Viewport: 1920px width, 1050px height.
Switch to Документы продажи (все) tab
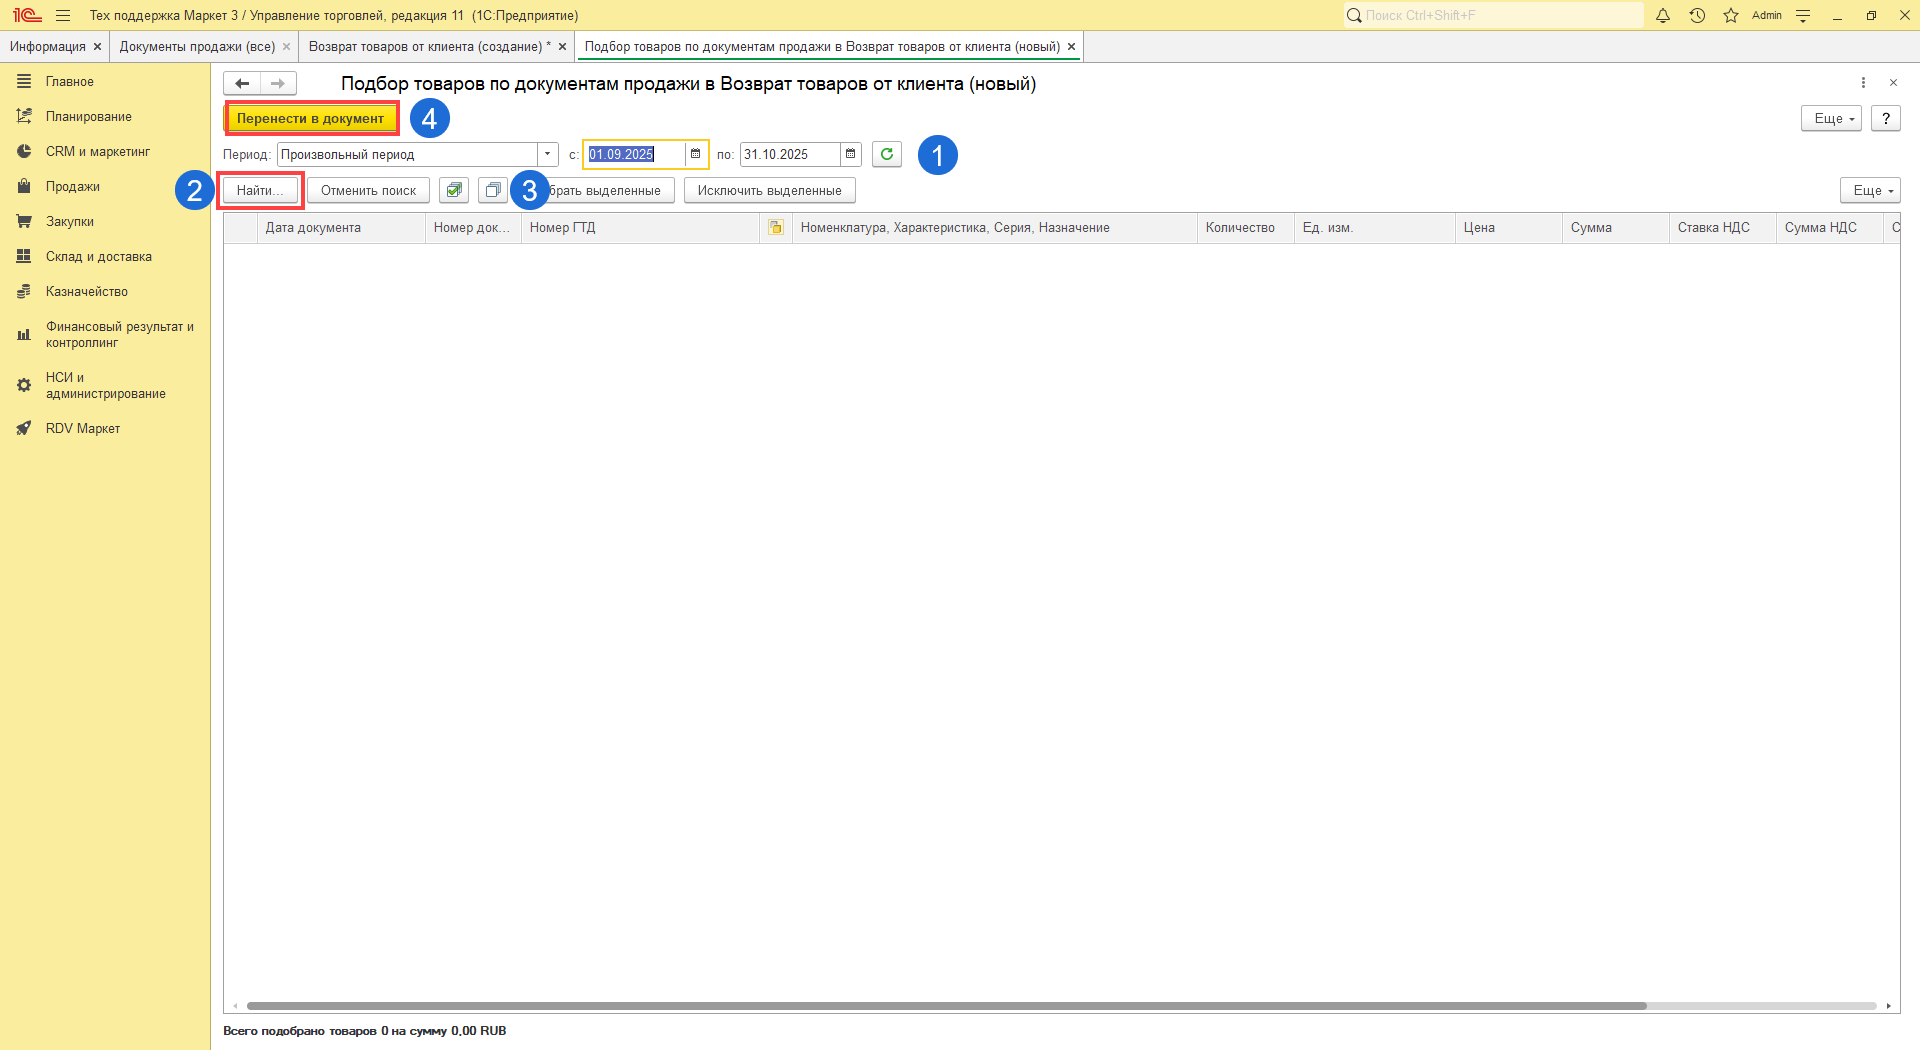pos(197,47)
